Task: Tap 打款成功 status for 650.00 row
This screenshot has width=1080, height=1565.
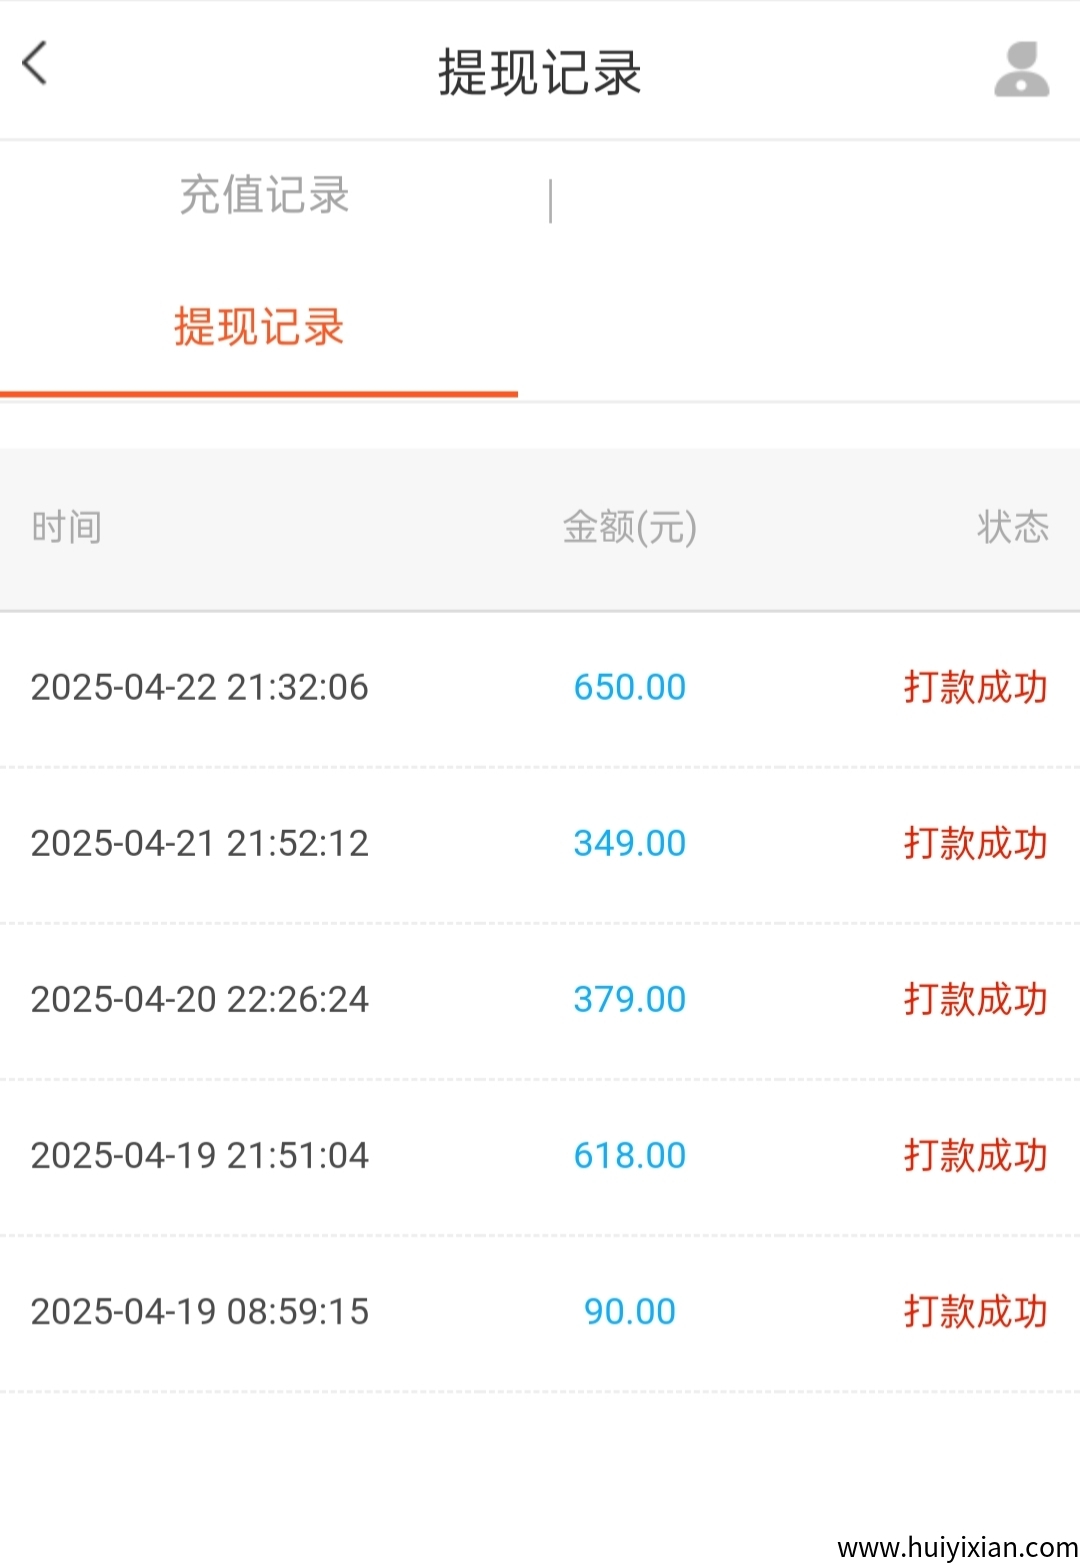Action: click(975, 688)
